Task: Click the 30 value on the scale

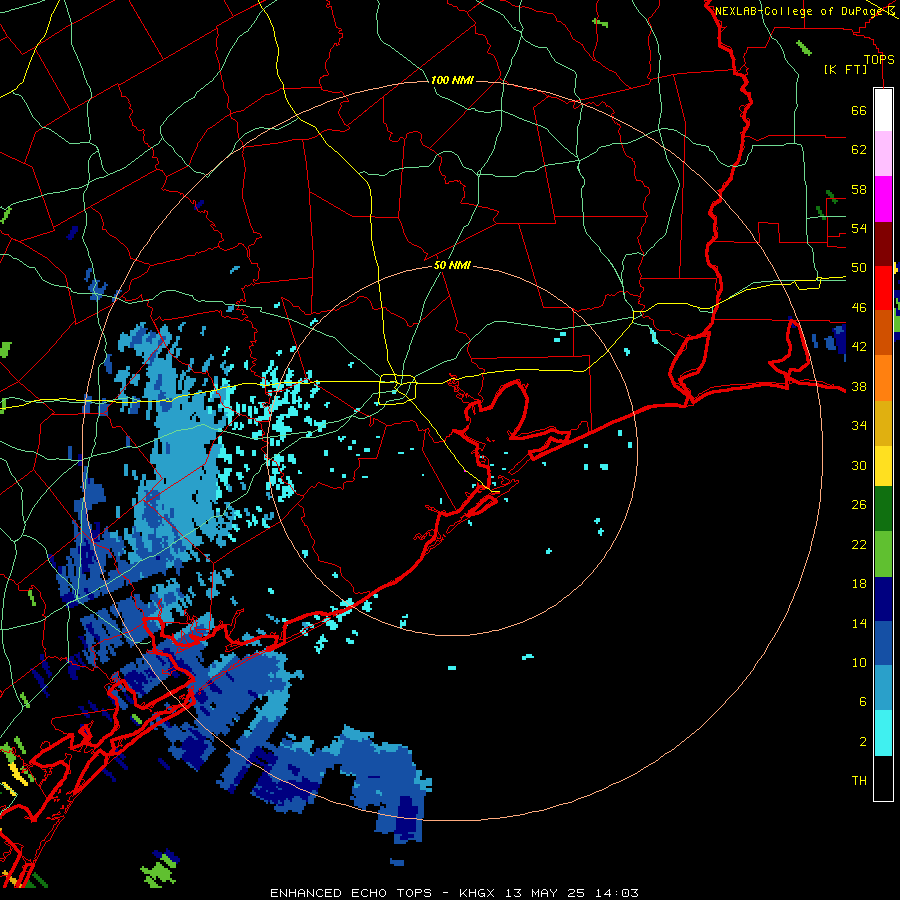Action: pos(859,465)
